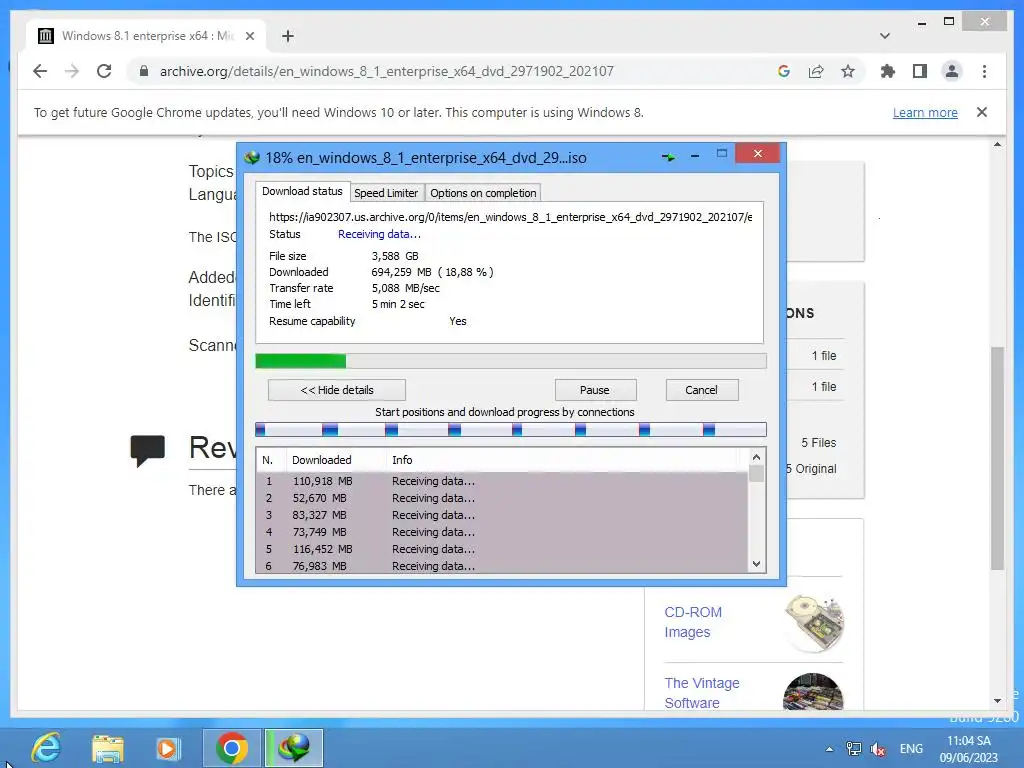Select connection row 1 with 110,918 MB
The height and width of the screenshot is (768, 1024).
502,481
